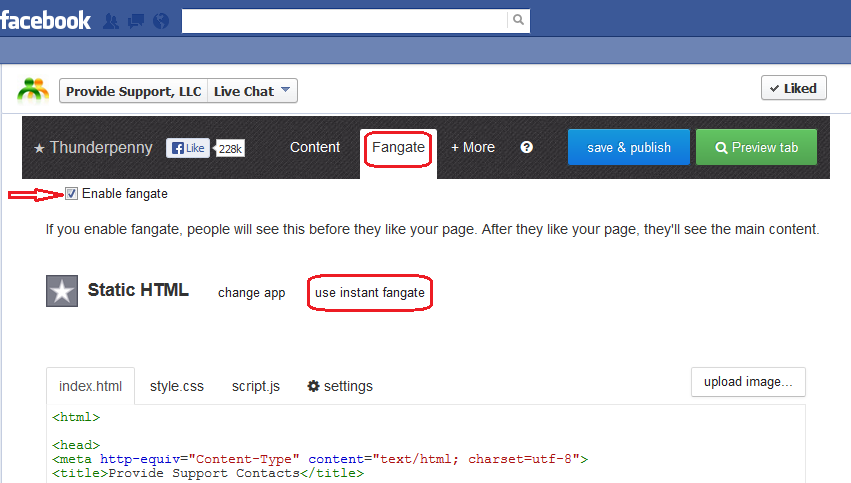
Task: Click the use instant fangate link
Action: pyautogui.click(x=370, y=293)
